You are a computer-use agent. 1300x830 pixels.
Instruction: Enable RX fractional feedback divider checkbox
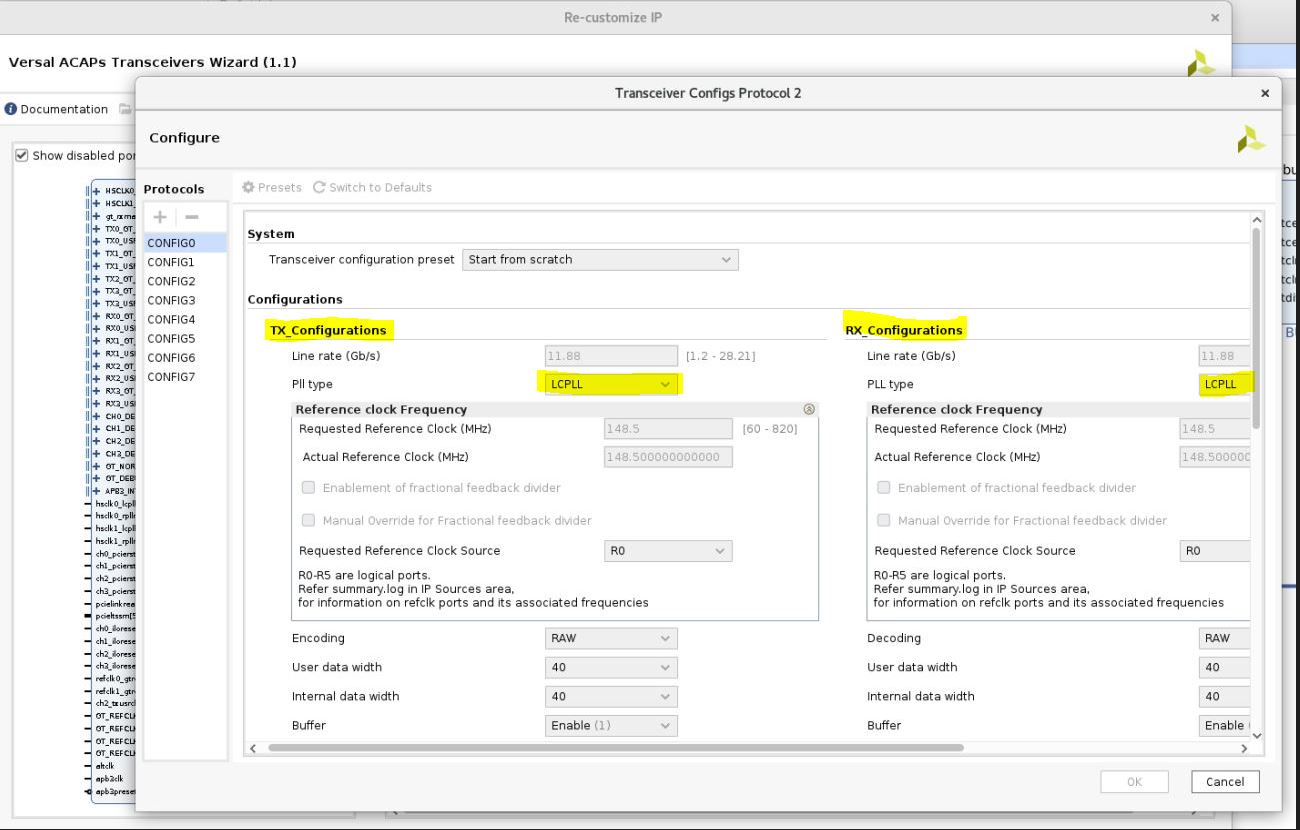click(x=884, y=488)
